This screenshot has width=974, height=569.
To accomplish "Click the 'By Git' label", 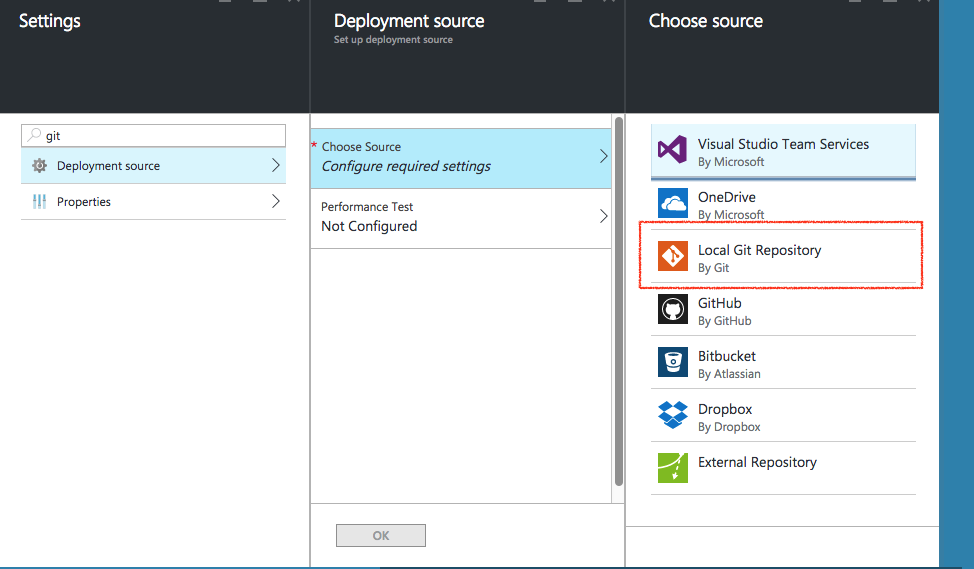I will tap(713, 268).
